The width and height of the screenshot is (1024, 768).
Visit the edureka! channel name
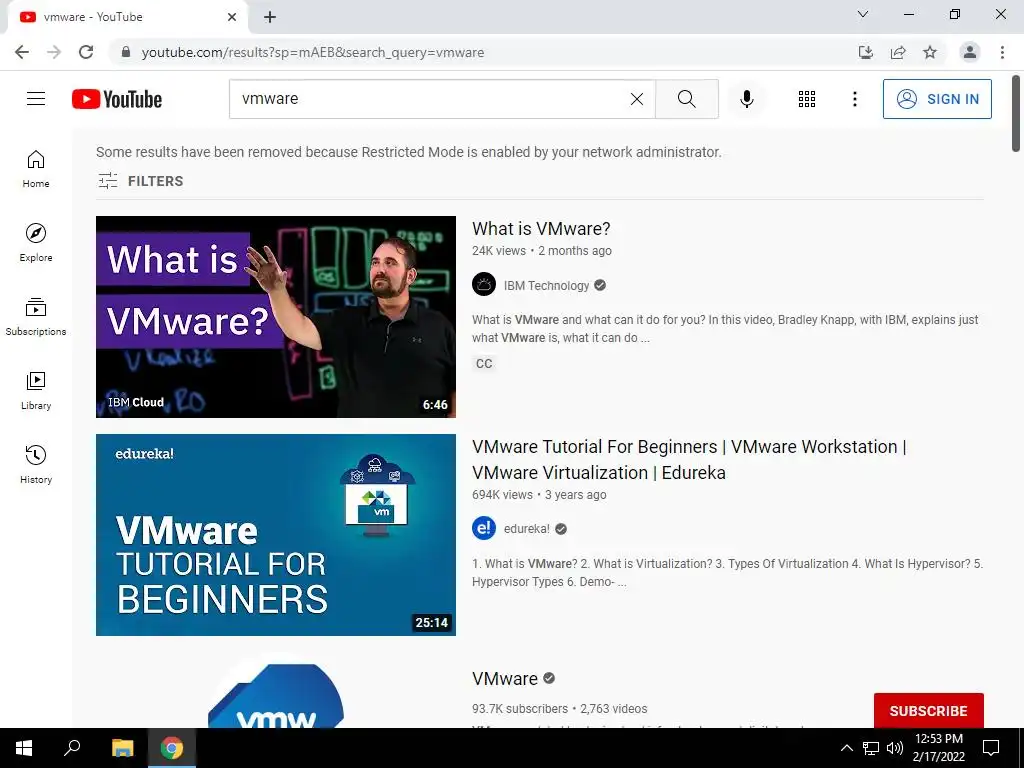pyautogui.click(x=526, y=529)
